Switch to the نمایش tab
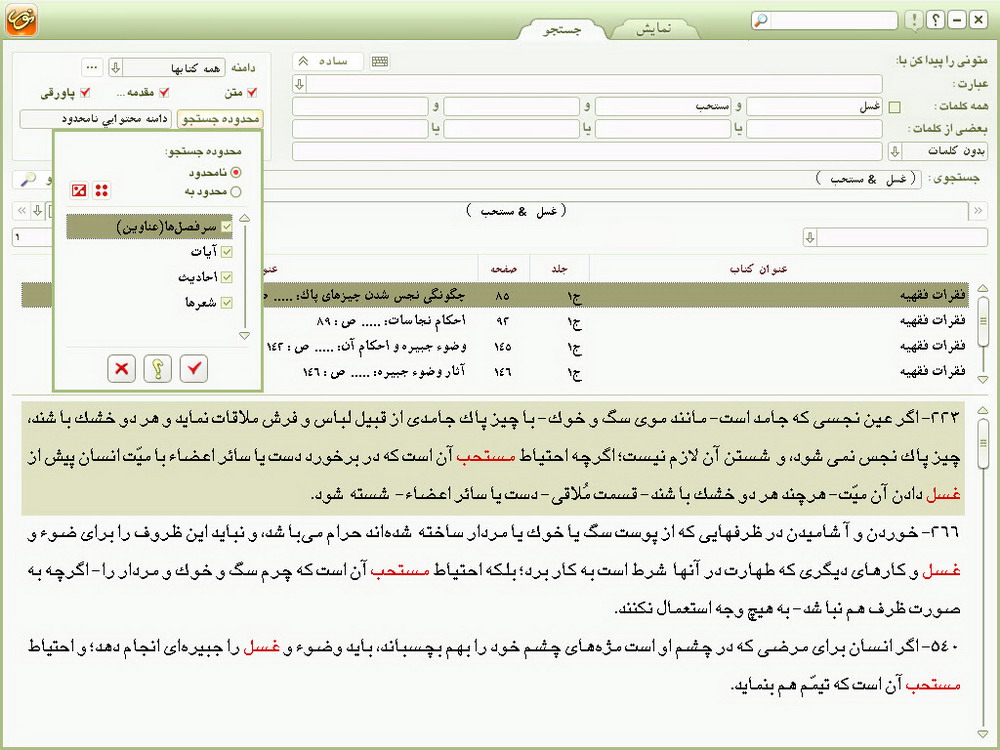This screenshot has width=1000, height=750. (x=654, y=29)
